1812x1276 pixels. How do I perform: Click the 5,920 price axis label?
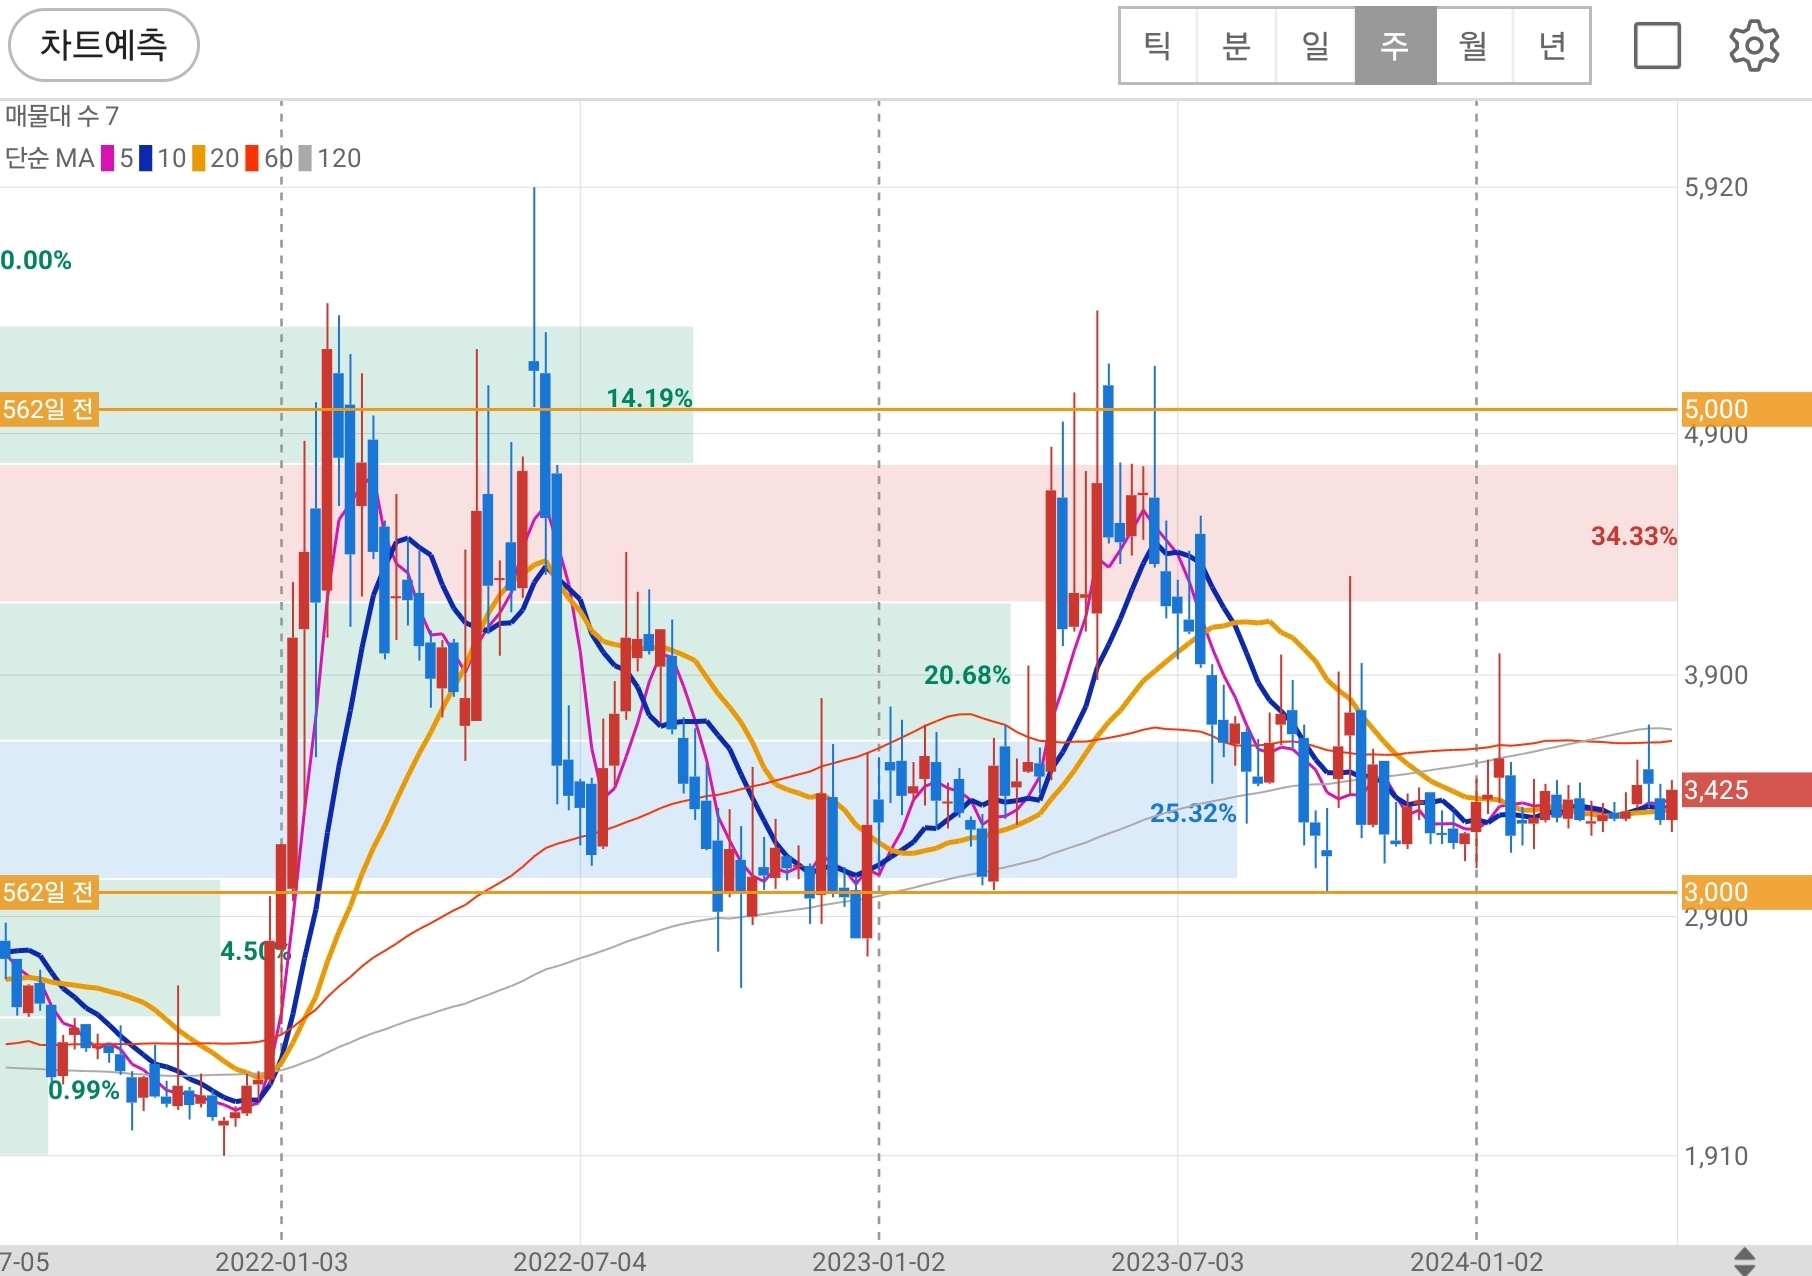tap(1716, 187)
